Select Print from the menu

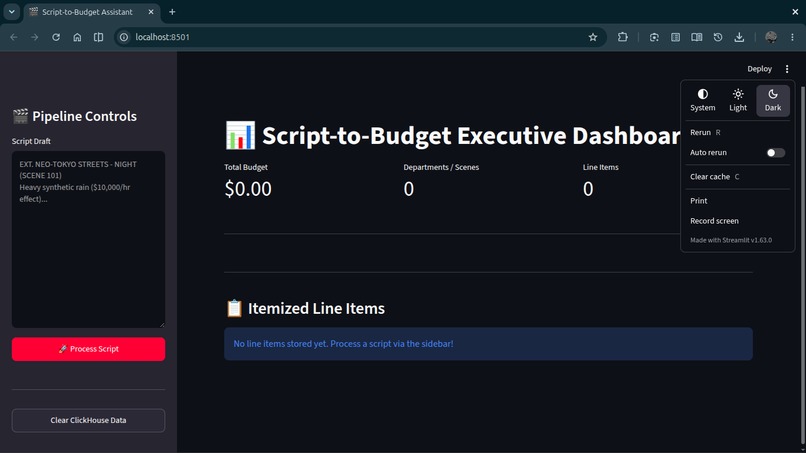[738, 201]
